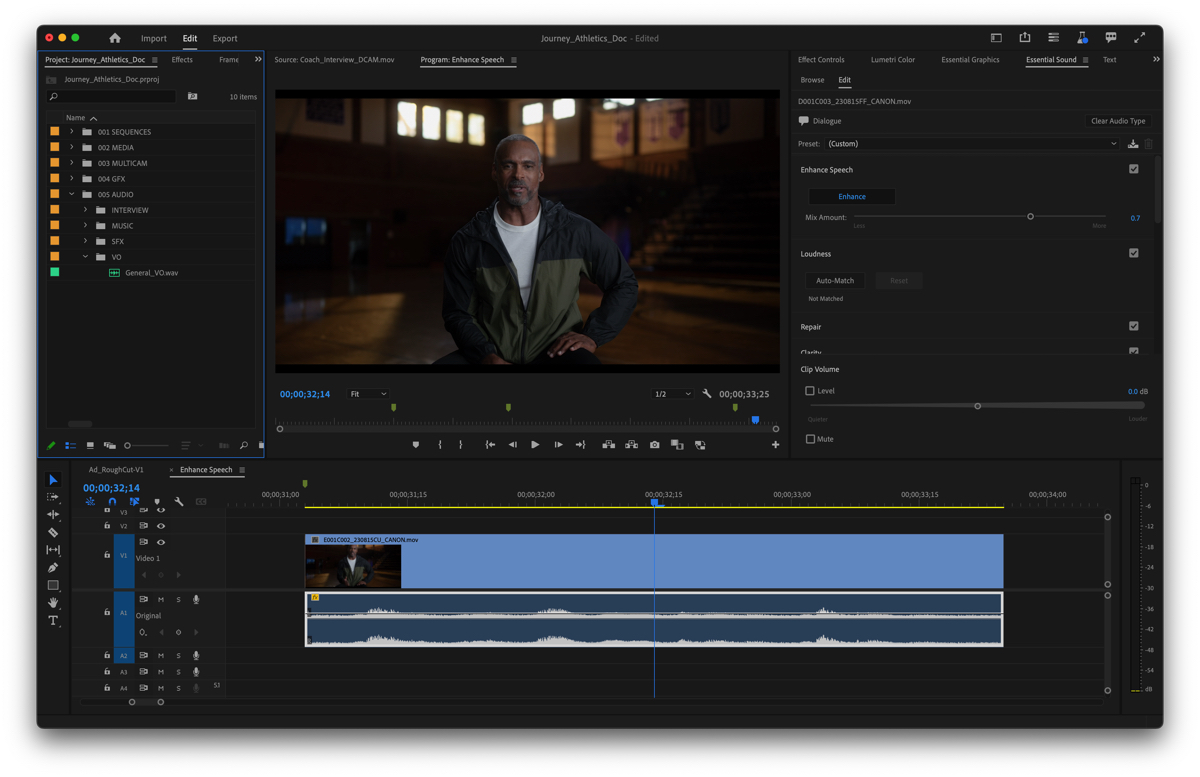Choose the Hand tool

click(x=53, y=603)
